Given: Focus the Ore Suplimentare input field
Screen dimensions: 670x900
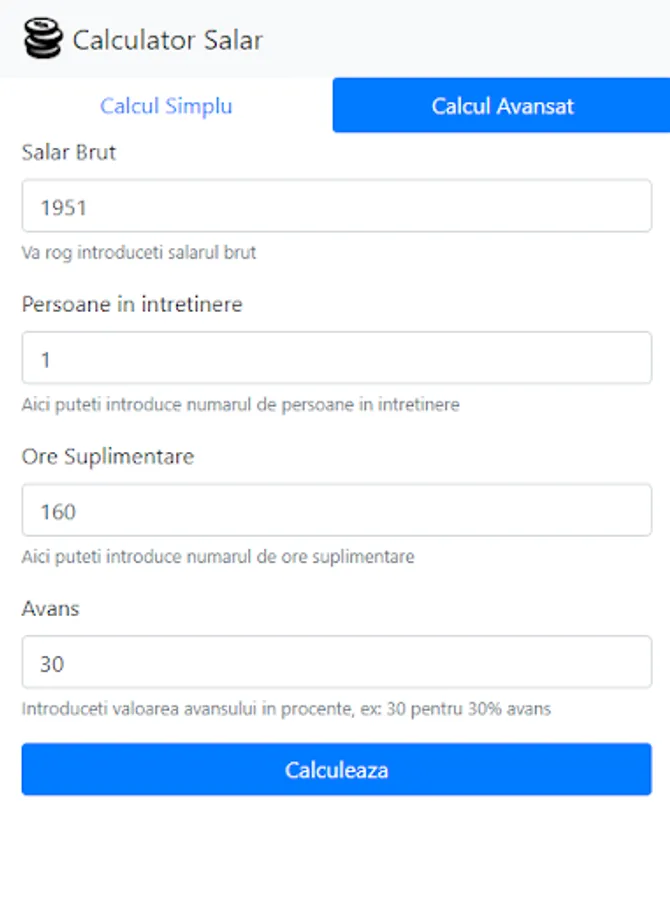Looking at the screenshot, I should pos(336,511).
